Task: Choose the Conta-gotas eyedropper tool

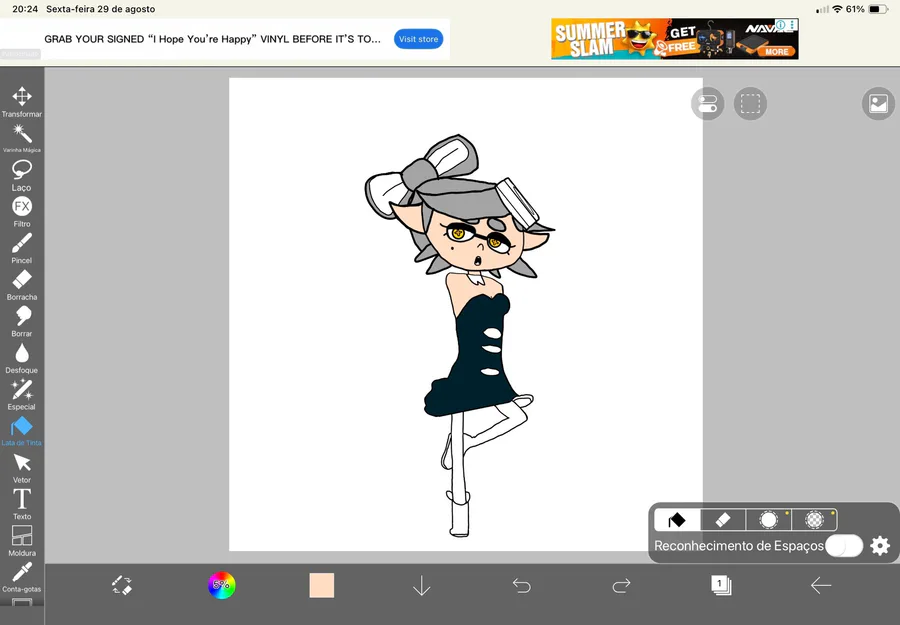Action: [x=22, y=577]
